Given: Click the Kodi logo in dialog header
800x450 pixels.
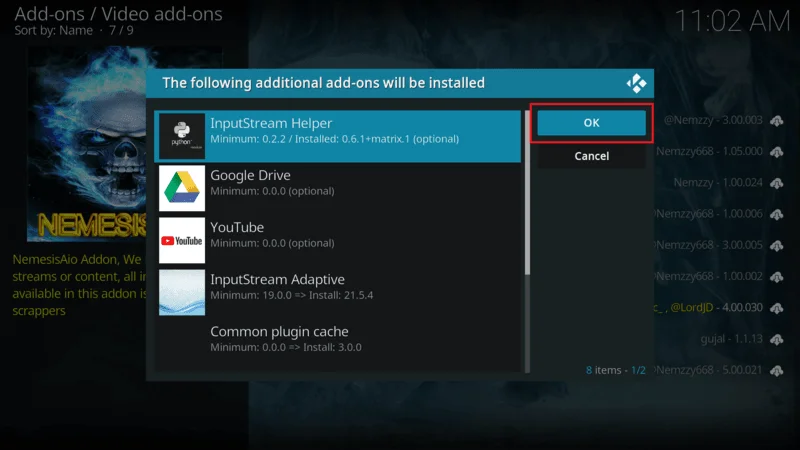Looking at the screenshot, I should [636, 83].
